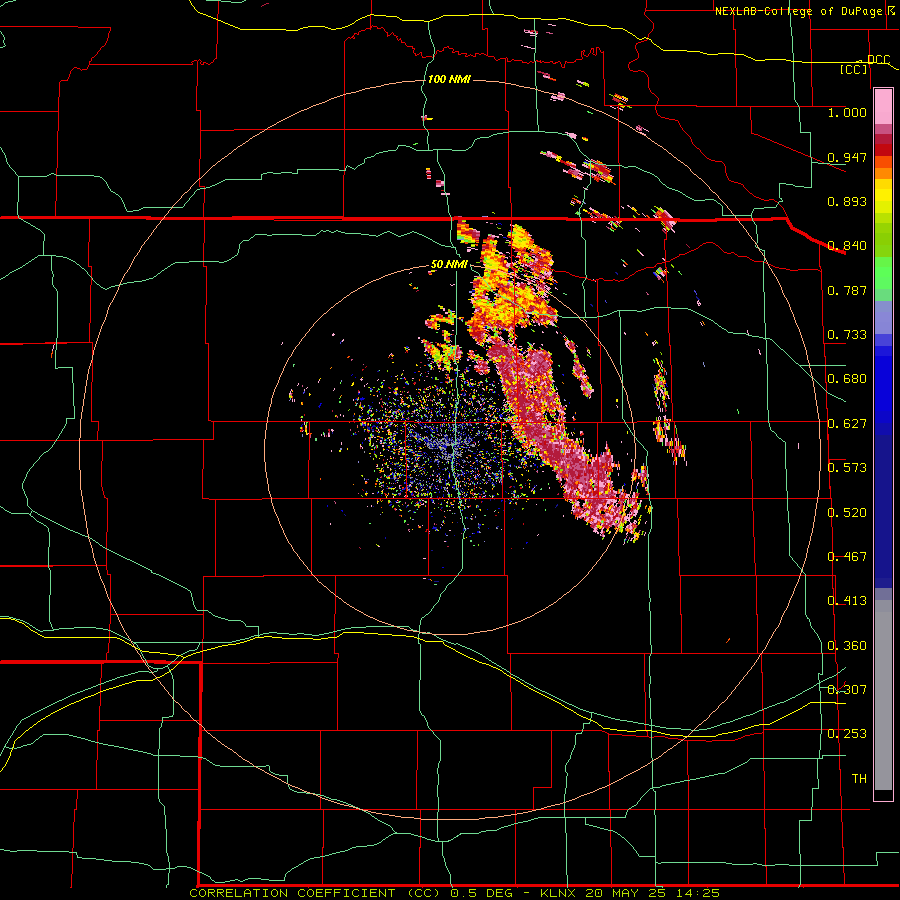Click the 0.893 color scale label
This screenshot has width=900, height=900.
[x=847, y=201]
